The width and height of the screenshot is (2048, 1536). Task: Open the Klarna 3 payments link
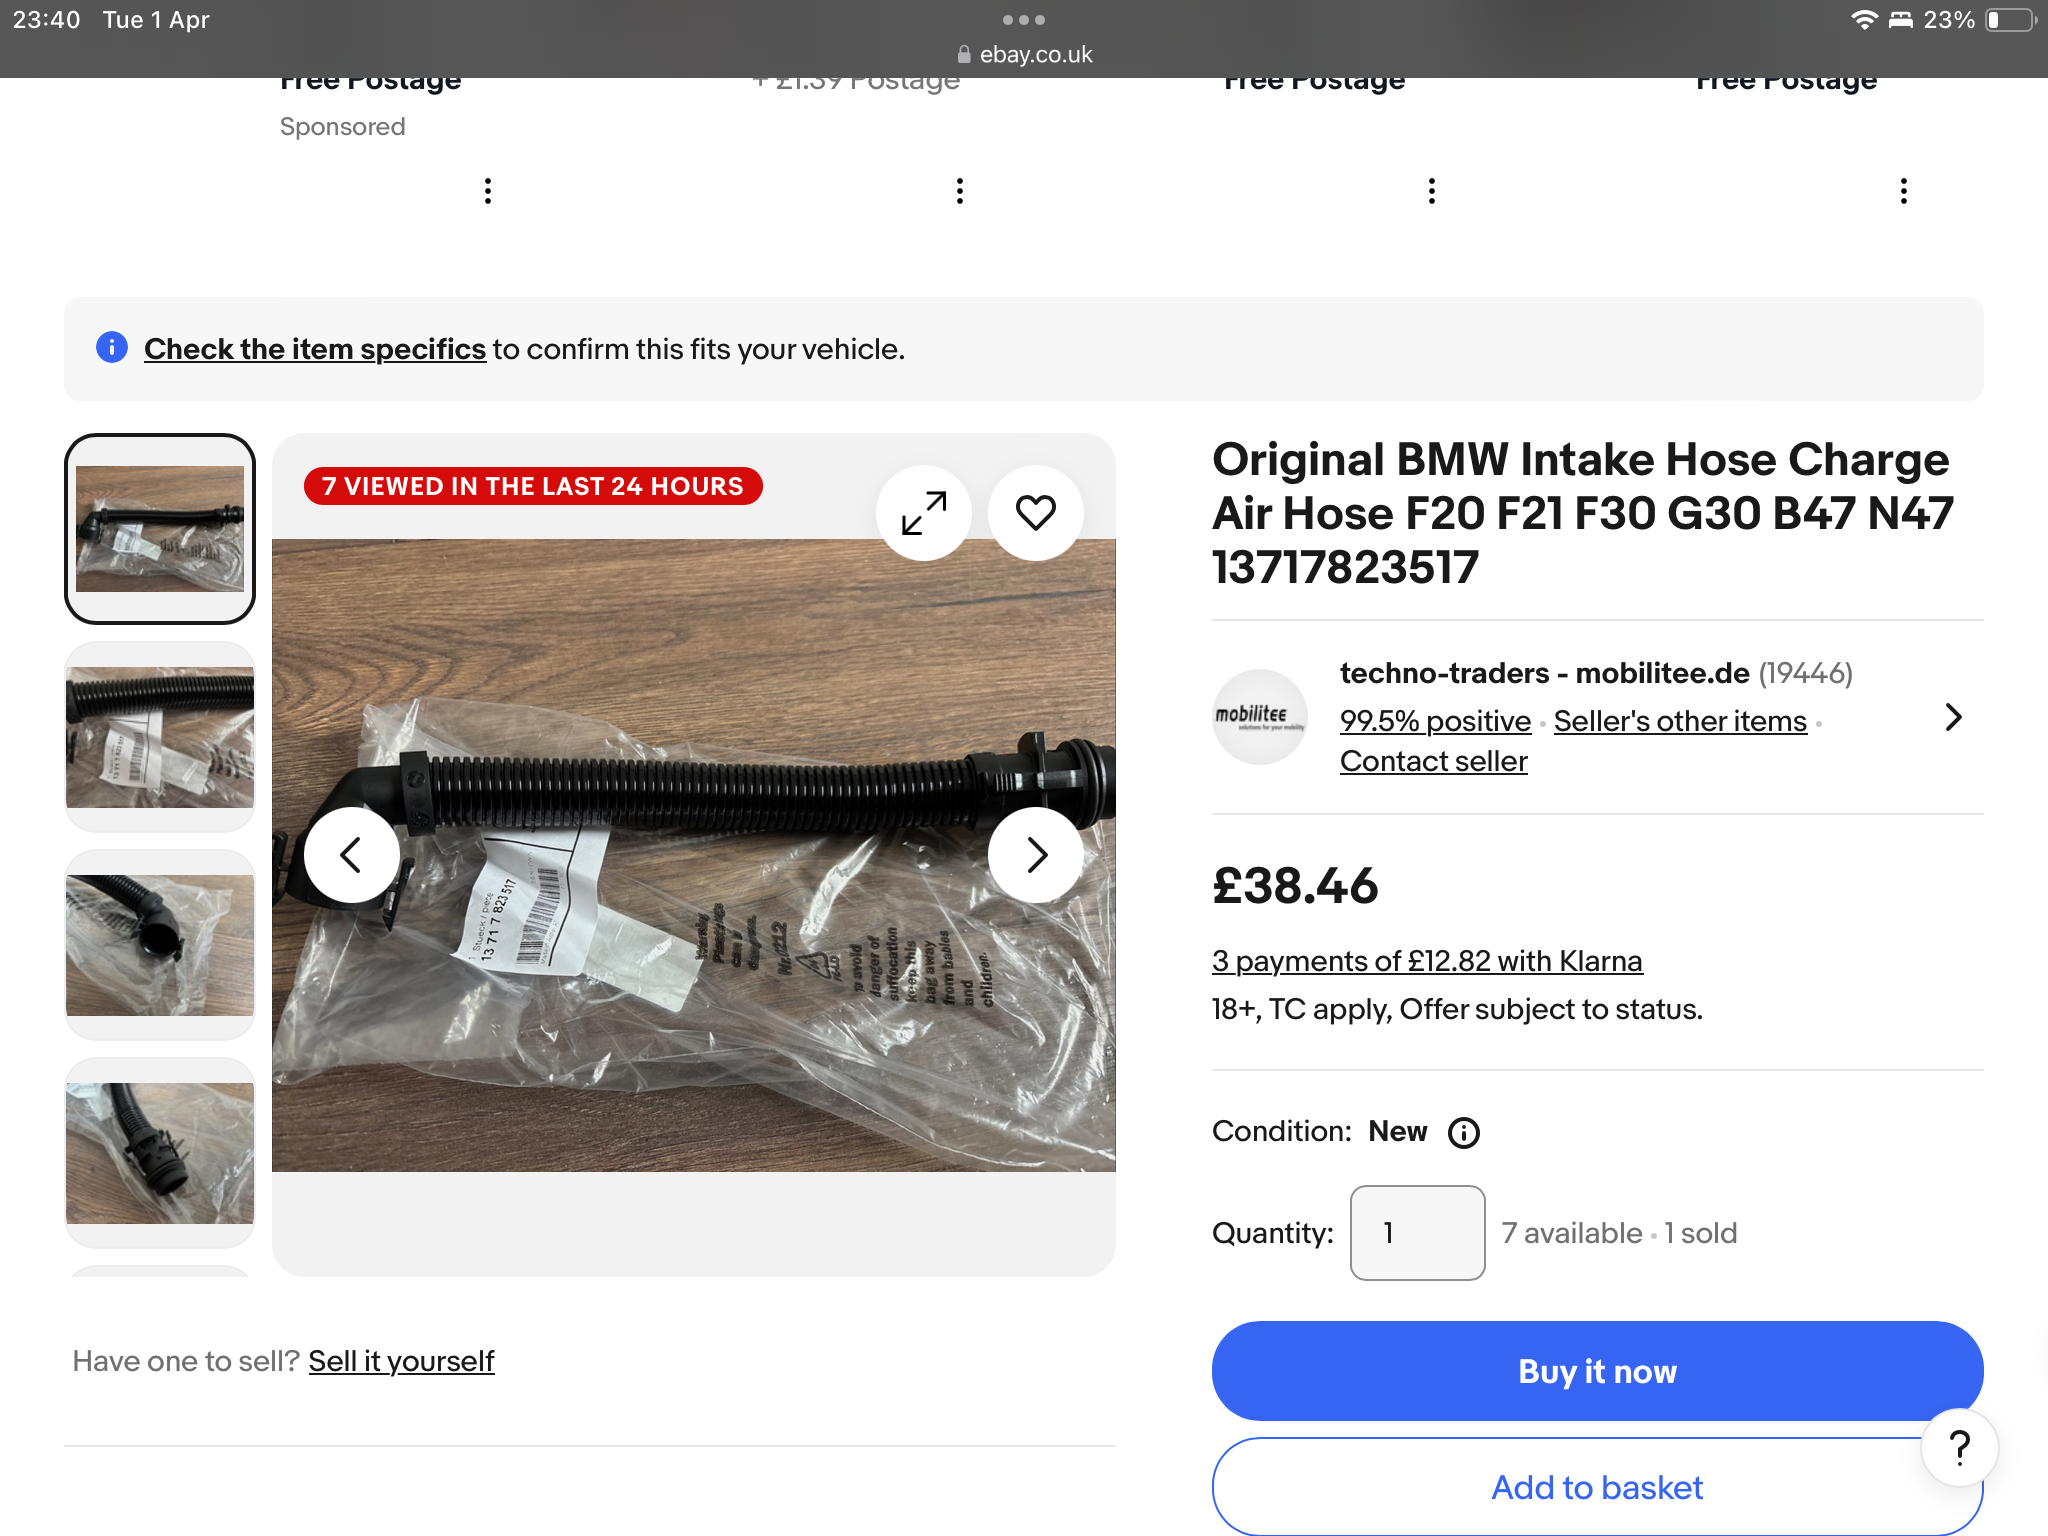coord(1427,961)
